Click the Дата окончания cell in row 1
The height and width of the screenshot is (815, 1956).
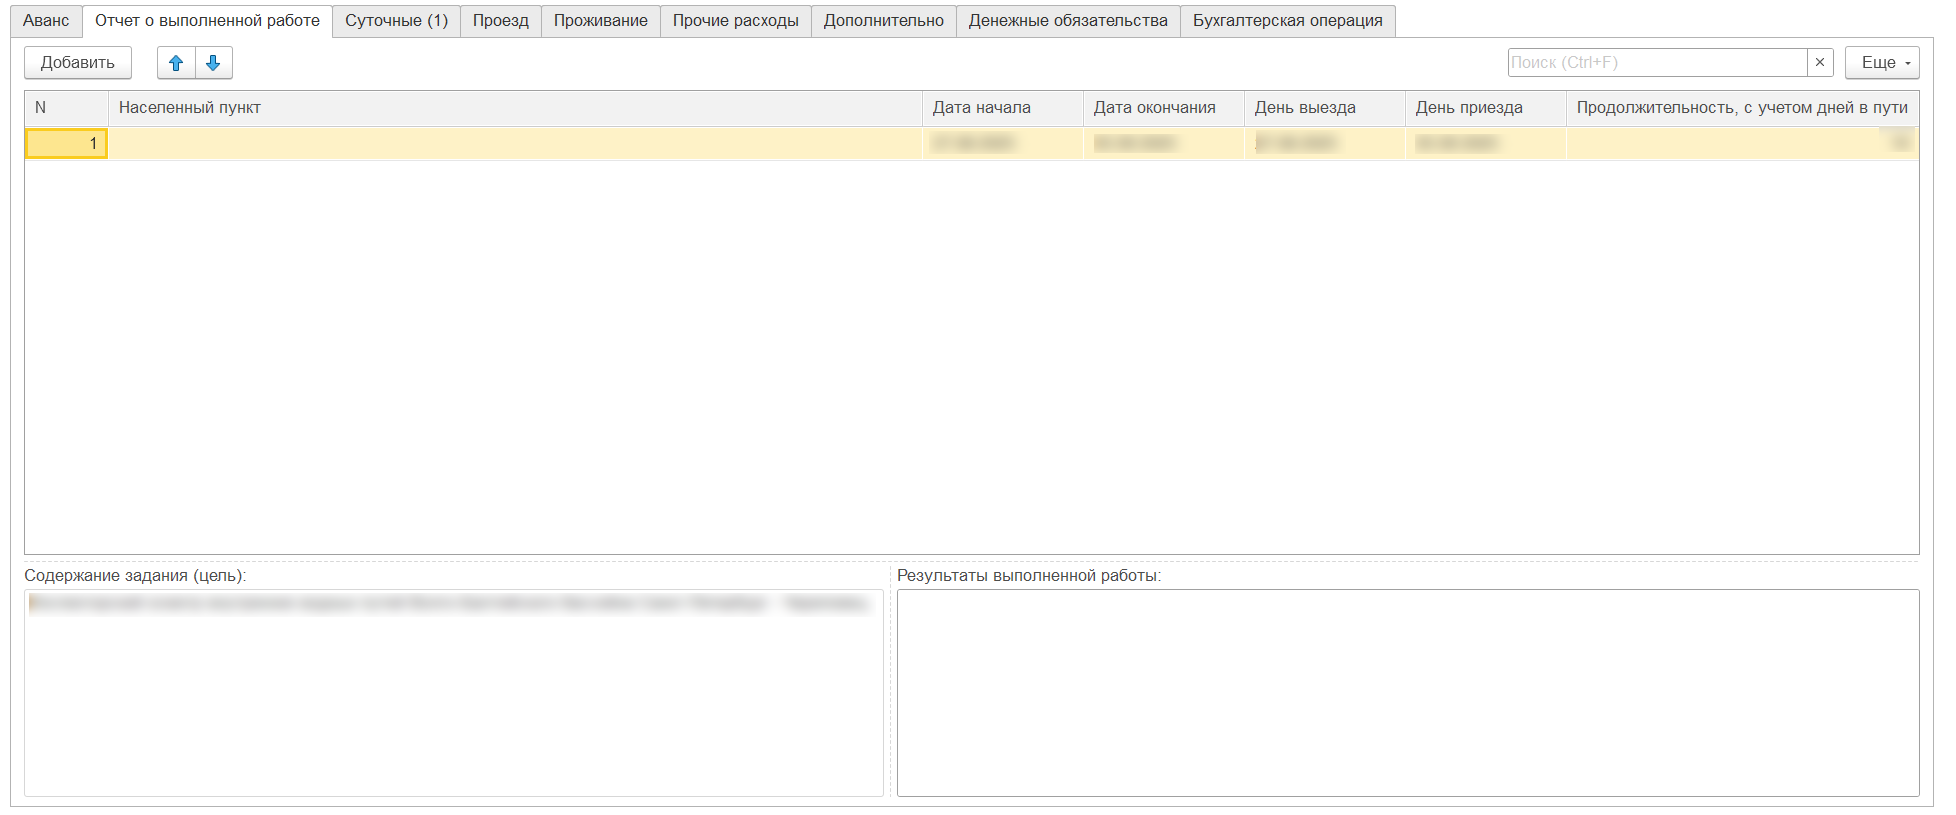pyautogui.click(x=1162, y=144)
